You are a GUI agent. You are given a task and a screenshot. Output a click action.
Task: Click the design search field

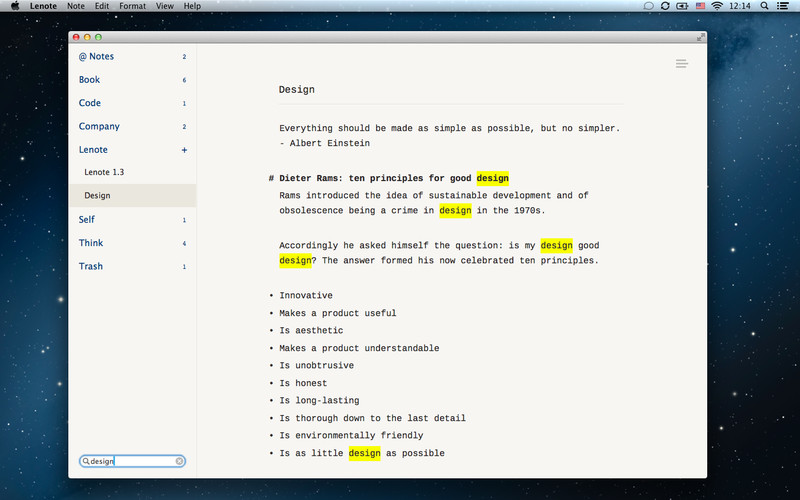point(133,461)
